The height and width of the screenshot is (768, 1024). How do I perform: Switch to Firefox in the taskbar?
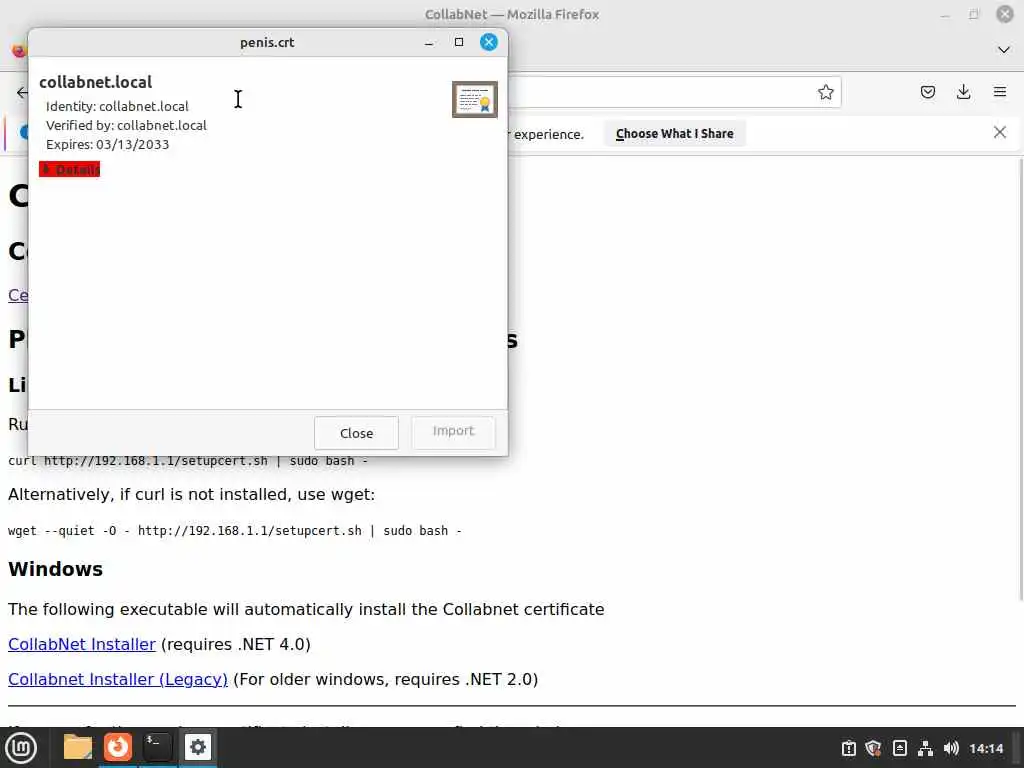coord(118,747)
